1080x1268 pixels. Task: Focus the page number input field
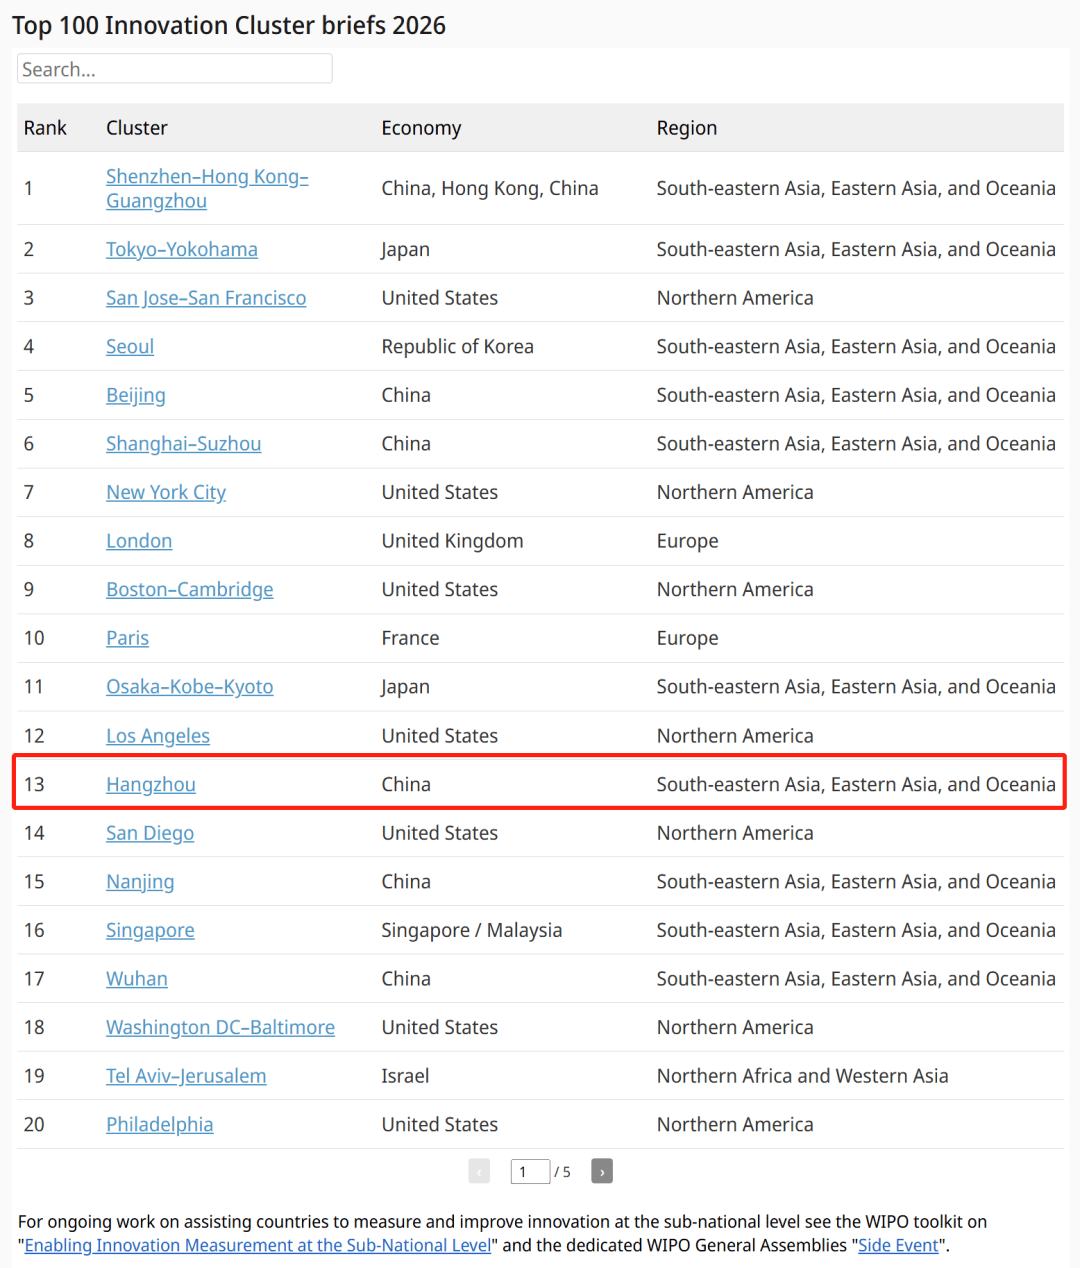530,1171
